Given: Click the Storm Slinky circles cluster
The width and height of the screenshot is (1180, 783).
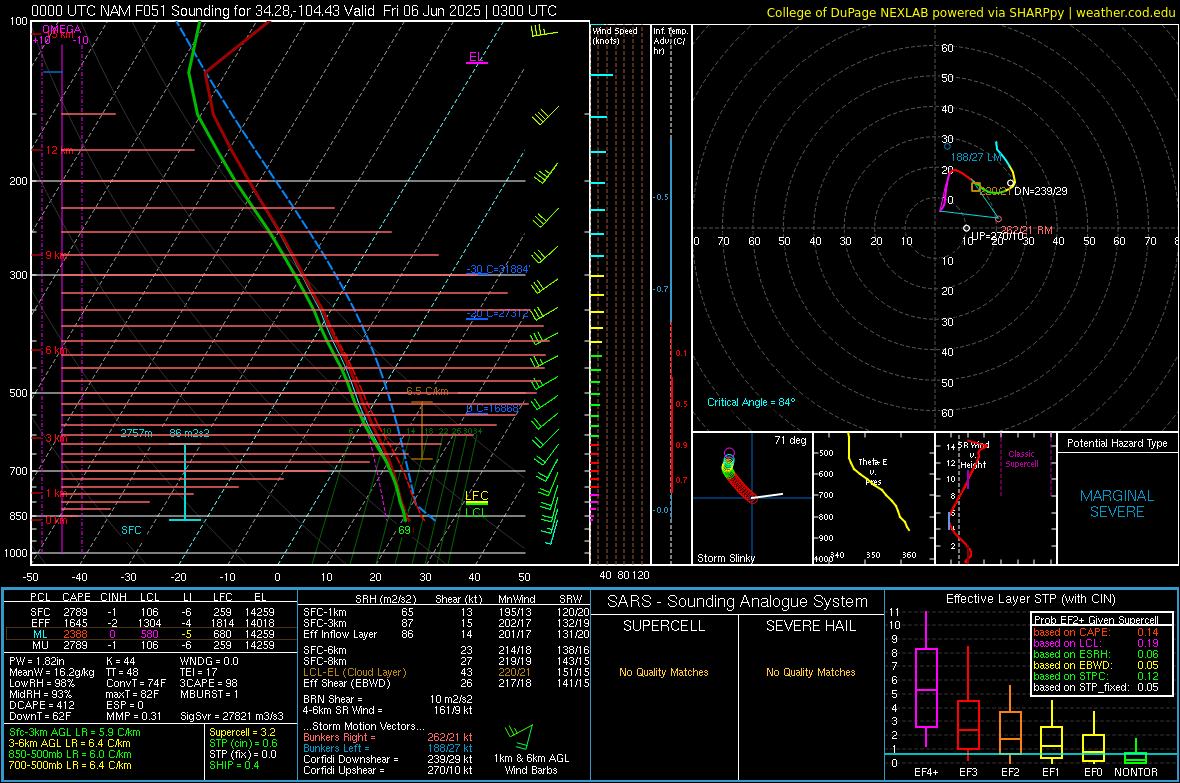Looking at the screenshot, I should pos(738,474).
